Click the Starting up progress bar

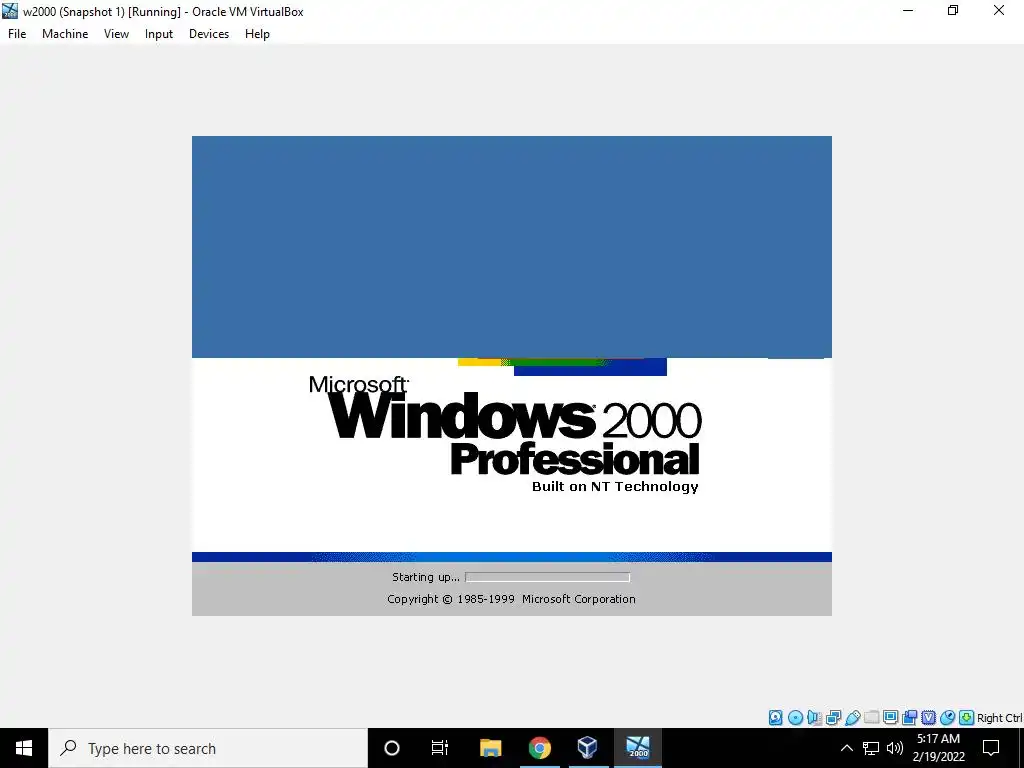tap(547, 577)
